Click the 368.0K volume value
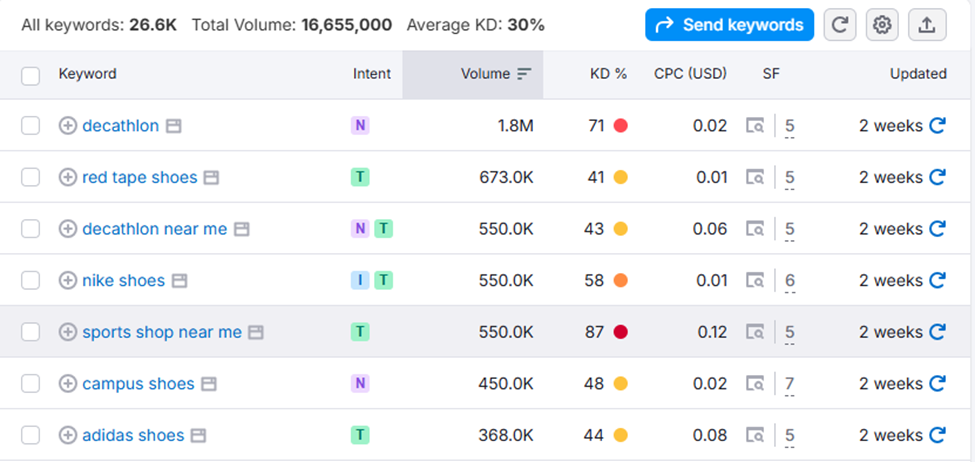Image resolution: width=975 pixels, height=462 pixels. tap(506, 435)
